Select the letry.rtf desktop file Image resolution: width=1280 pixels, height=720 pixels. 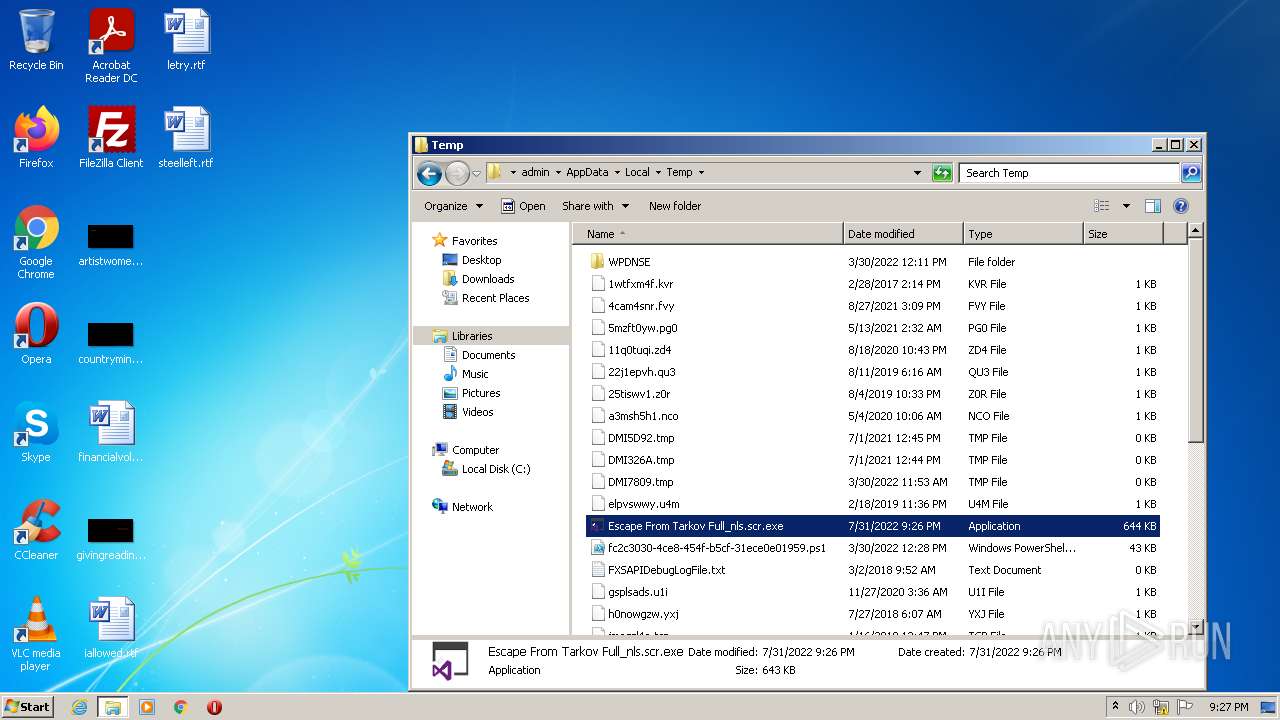[186, 40]
